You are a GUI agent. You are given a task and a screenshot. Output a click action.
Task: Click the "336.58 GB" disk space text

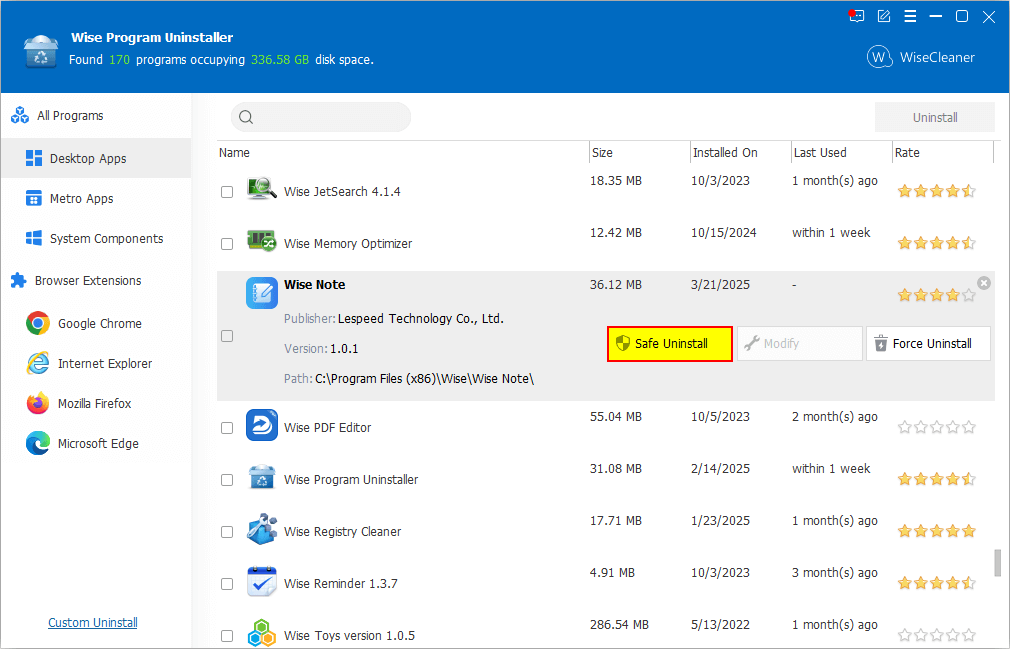tap(280, 60)
